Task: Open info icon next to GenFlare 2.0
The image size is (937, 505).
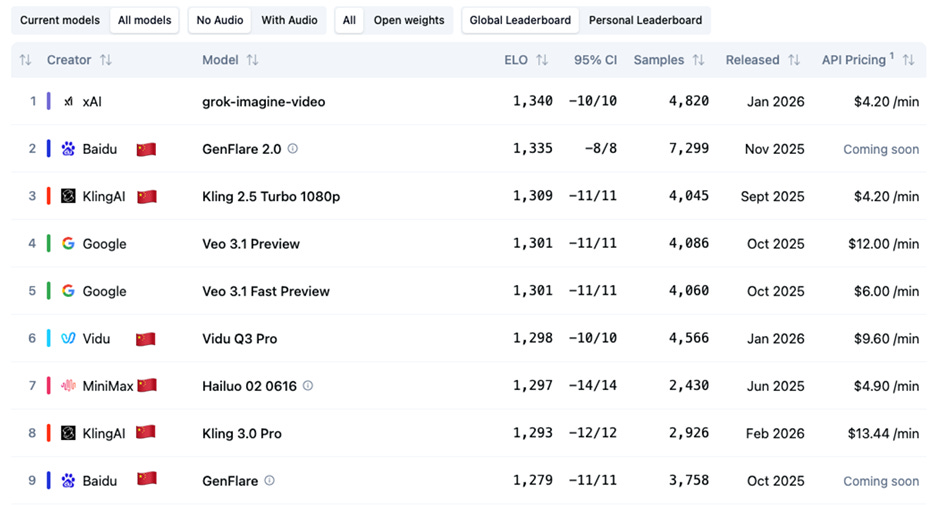Action: [x=293, y=148]
